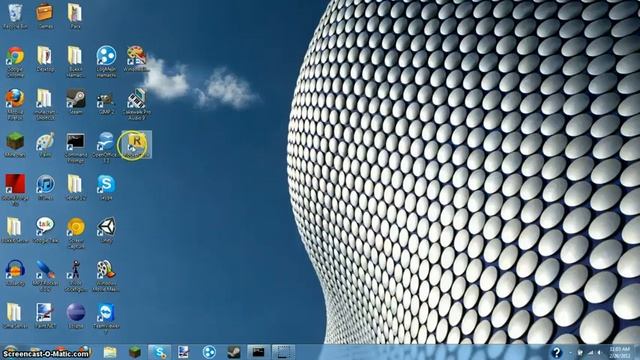640x360 pixels.
Task: Switch to Skype in the taskbar
Action: (160, 352)
